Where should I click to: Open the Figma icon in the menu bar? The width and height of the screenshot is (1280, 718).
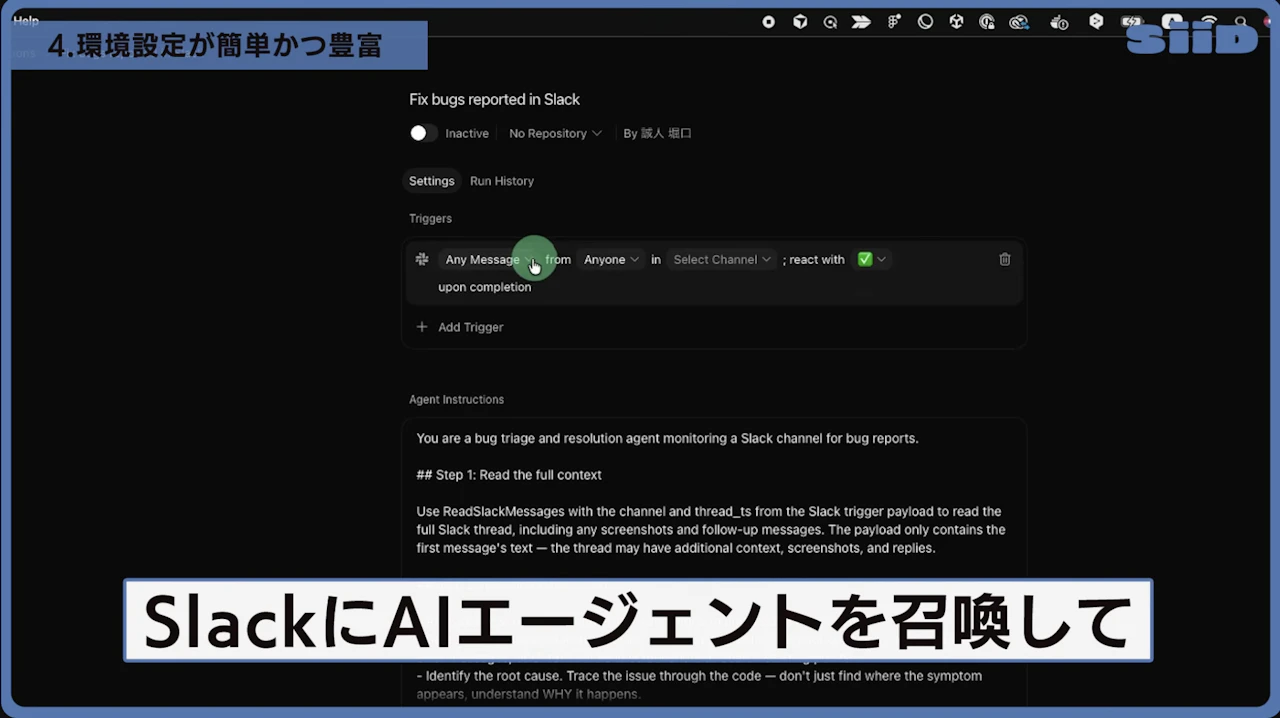[894, 21]
